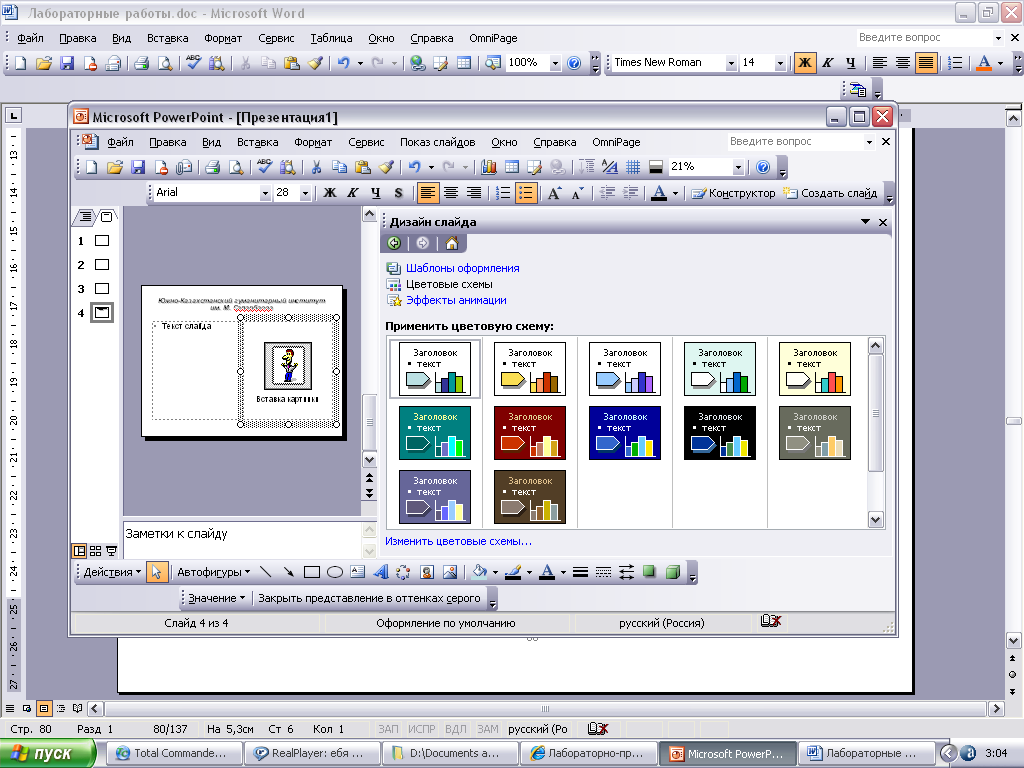
Task: Click Insert Clip Art icon on drawing toolbar
Action: pyautogui.click(x=427, y=572)
